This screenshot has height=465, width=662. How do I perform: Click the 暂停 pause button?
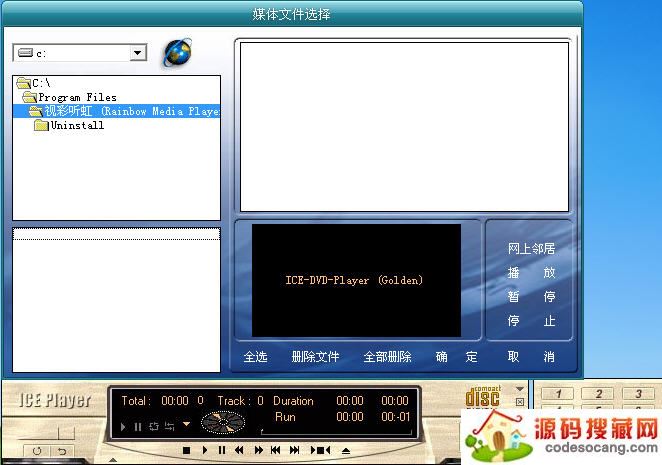click(x=531, y=296)
